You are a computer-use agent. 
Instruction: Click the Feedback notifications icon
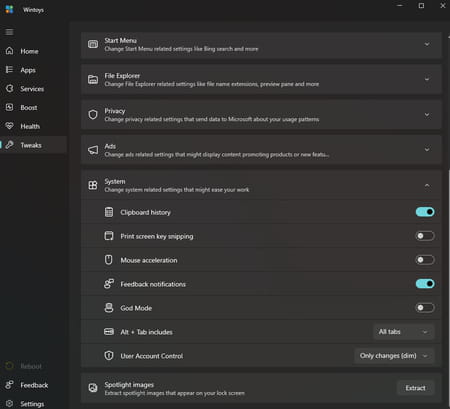point(109,284)
